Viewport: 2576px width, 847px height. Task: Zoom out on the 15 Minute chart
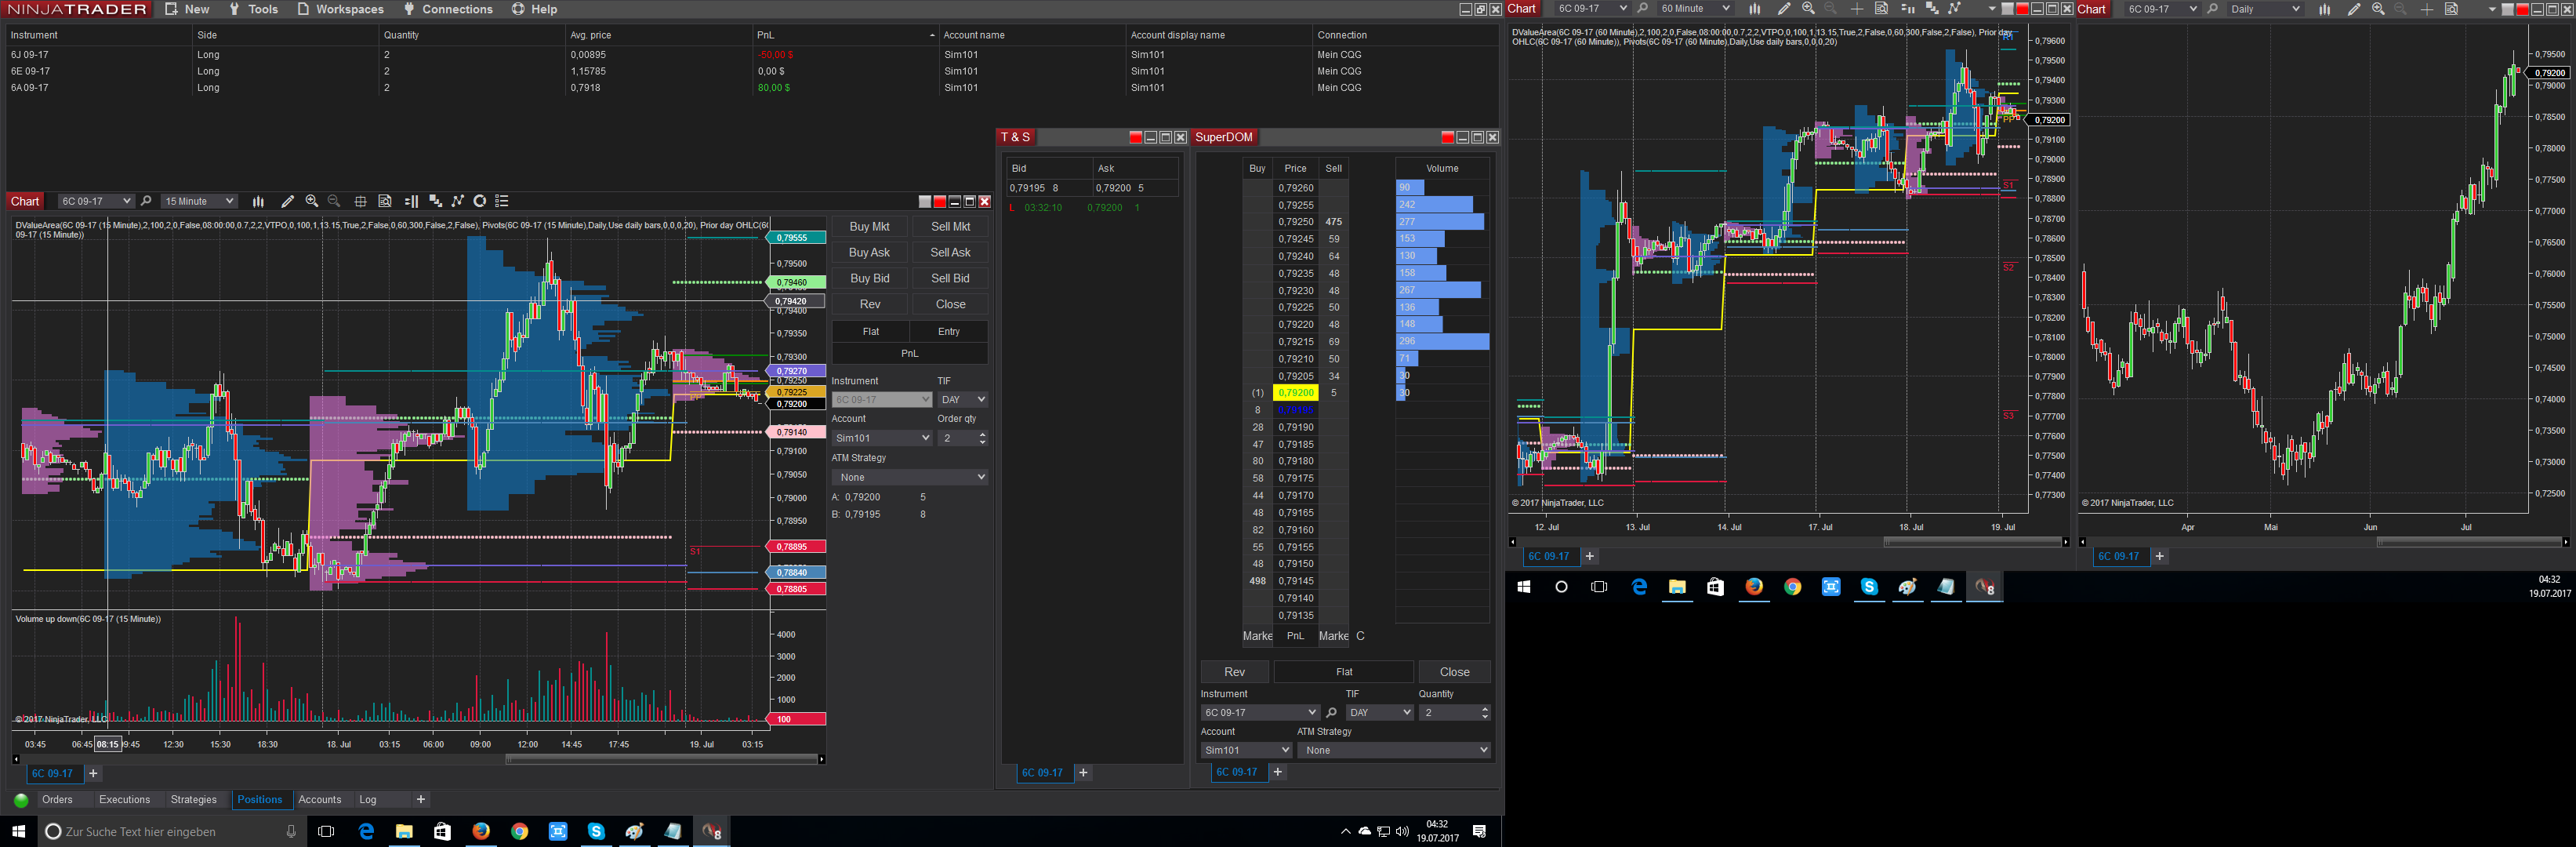coord(334,201)
